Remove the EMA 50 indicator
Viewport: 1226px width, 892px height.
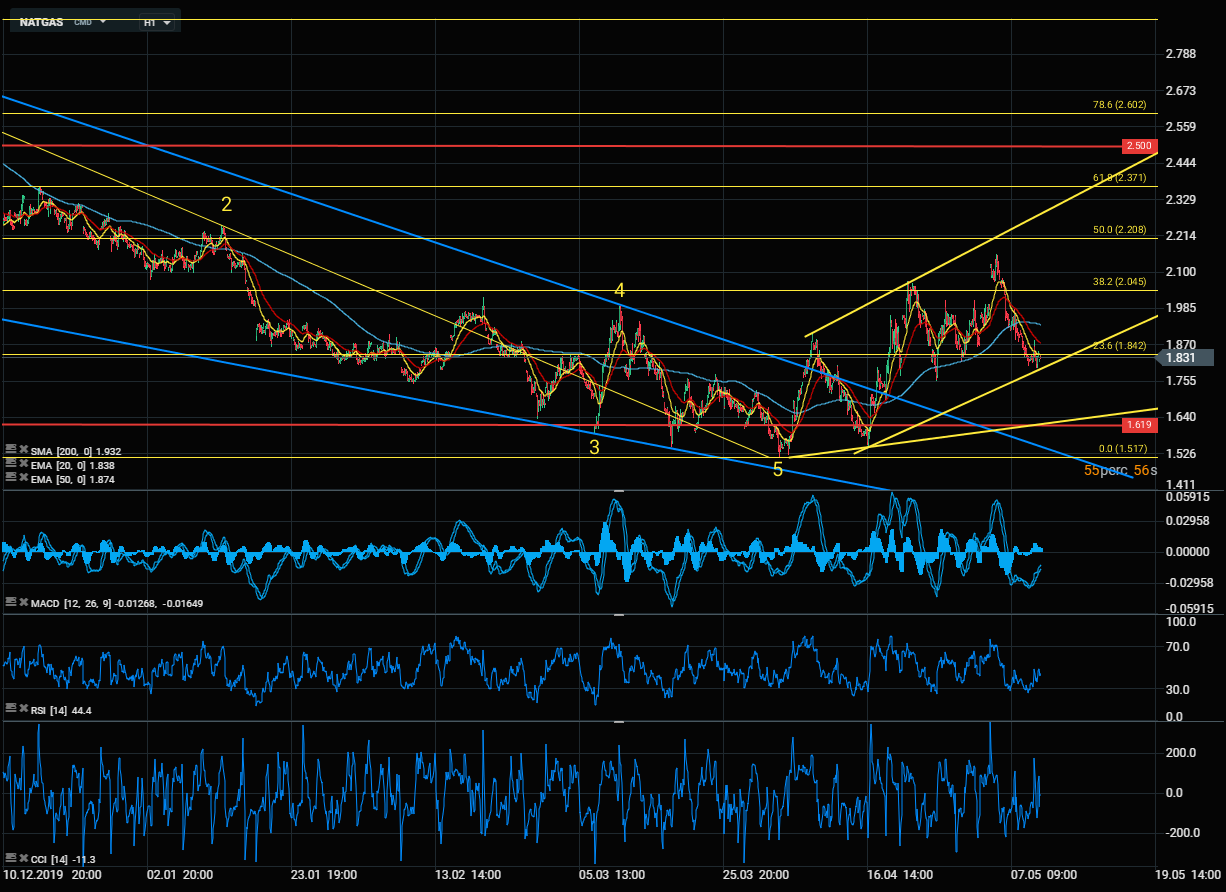coord(23,479)
